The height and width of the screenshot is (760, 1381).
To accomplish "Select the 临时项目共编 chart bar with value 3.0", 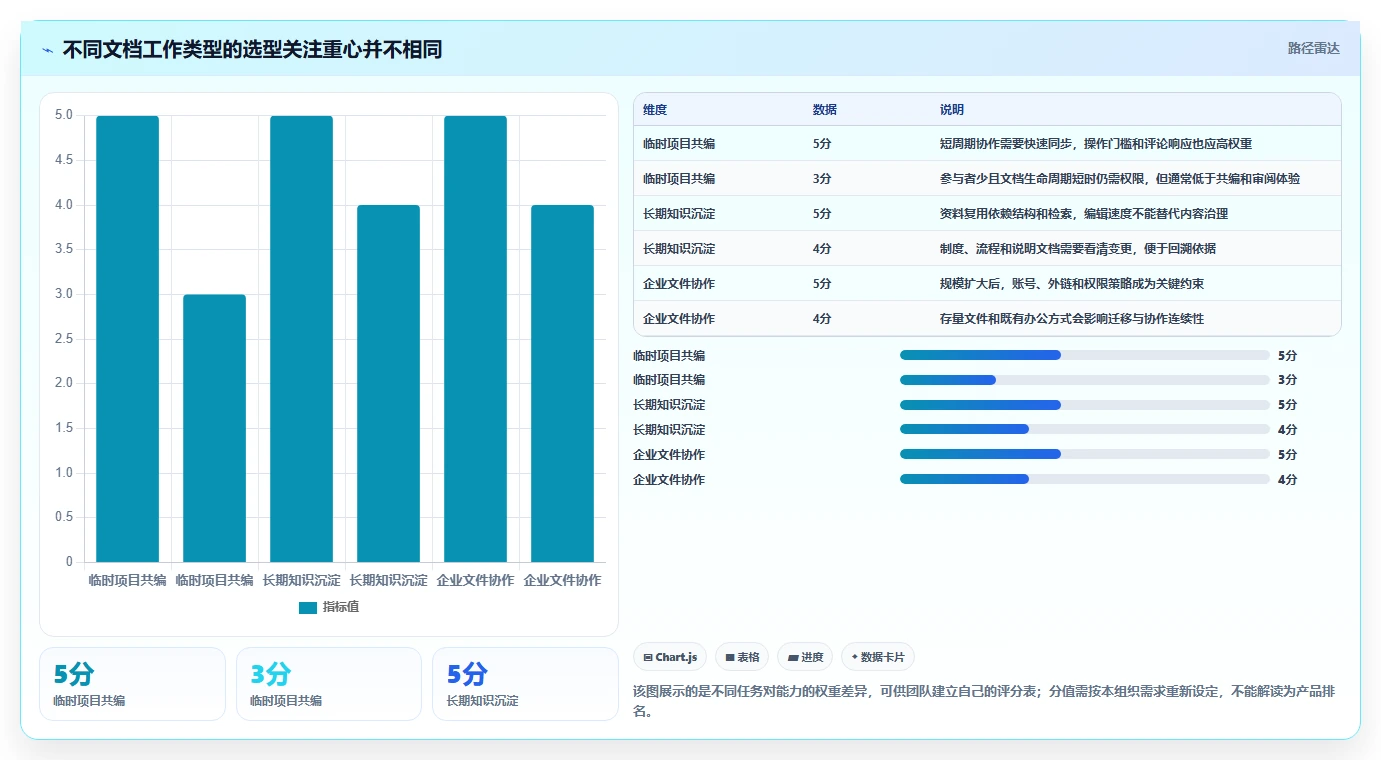I will pyautogui.click(x=215, y=428).
